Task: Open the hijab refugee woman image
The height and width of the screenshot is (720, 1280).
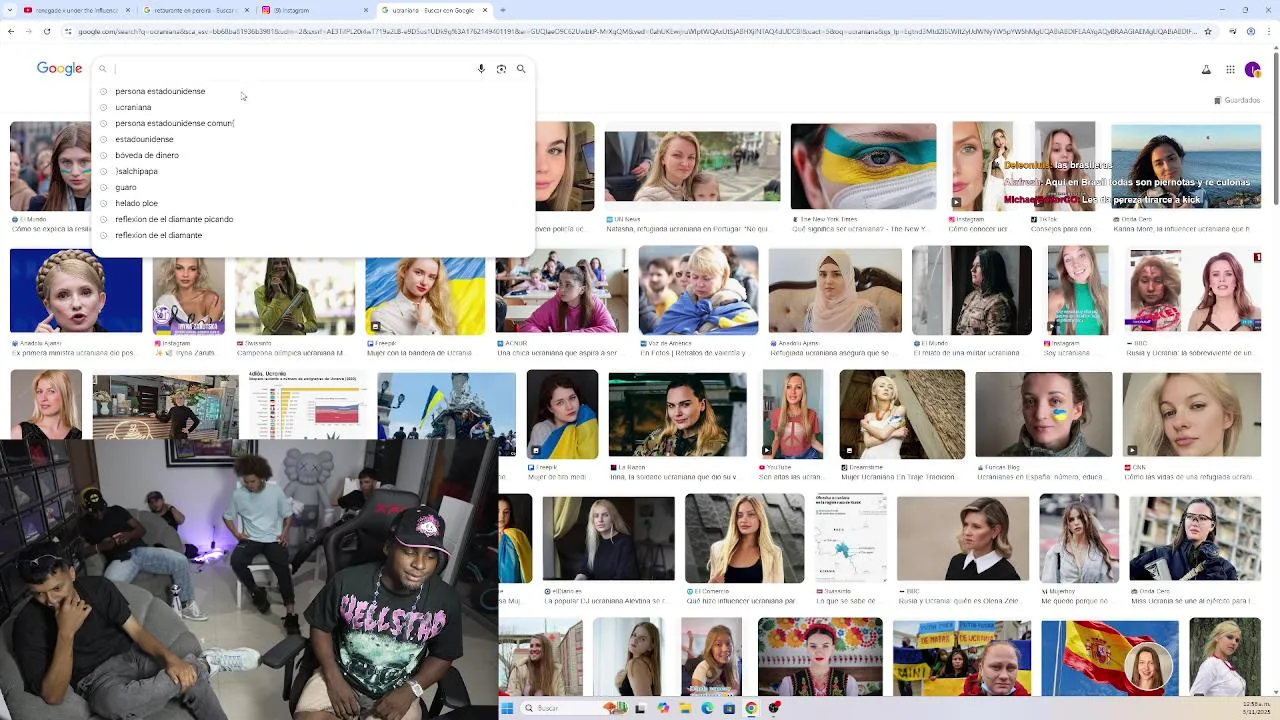Action: pos(835,291)
